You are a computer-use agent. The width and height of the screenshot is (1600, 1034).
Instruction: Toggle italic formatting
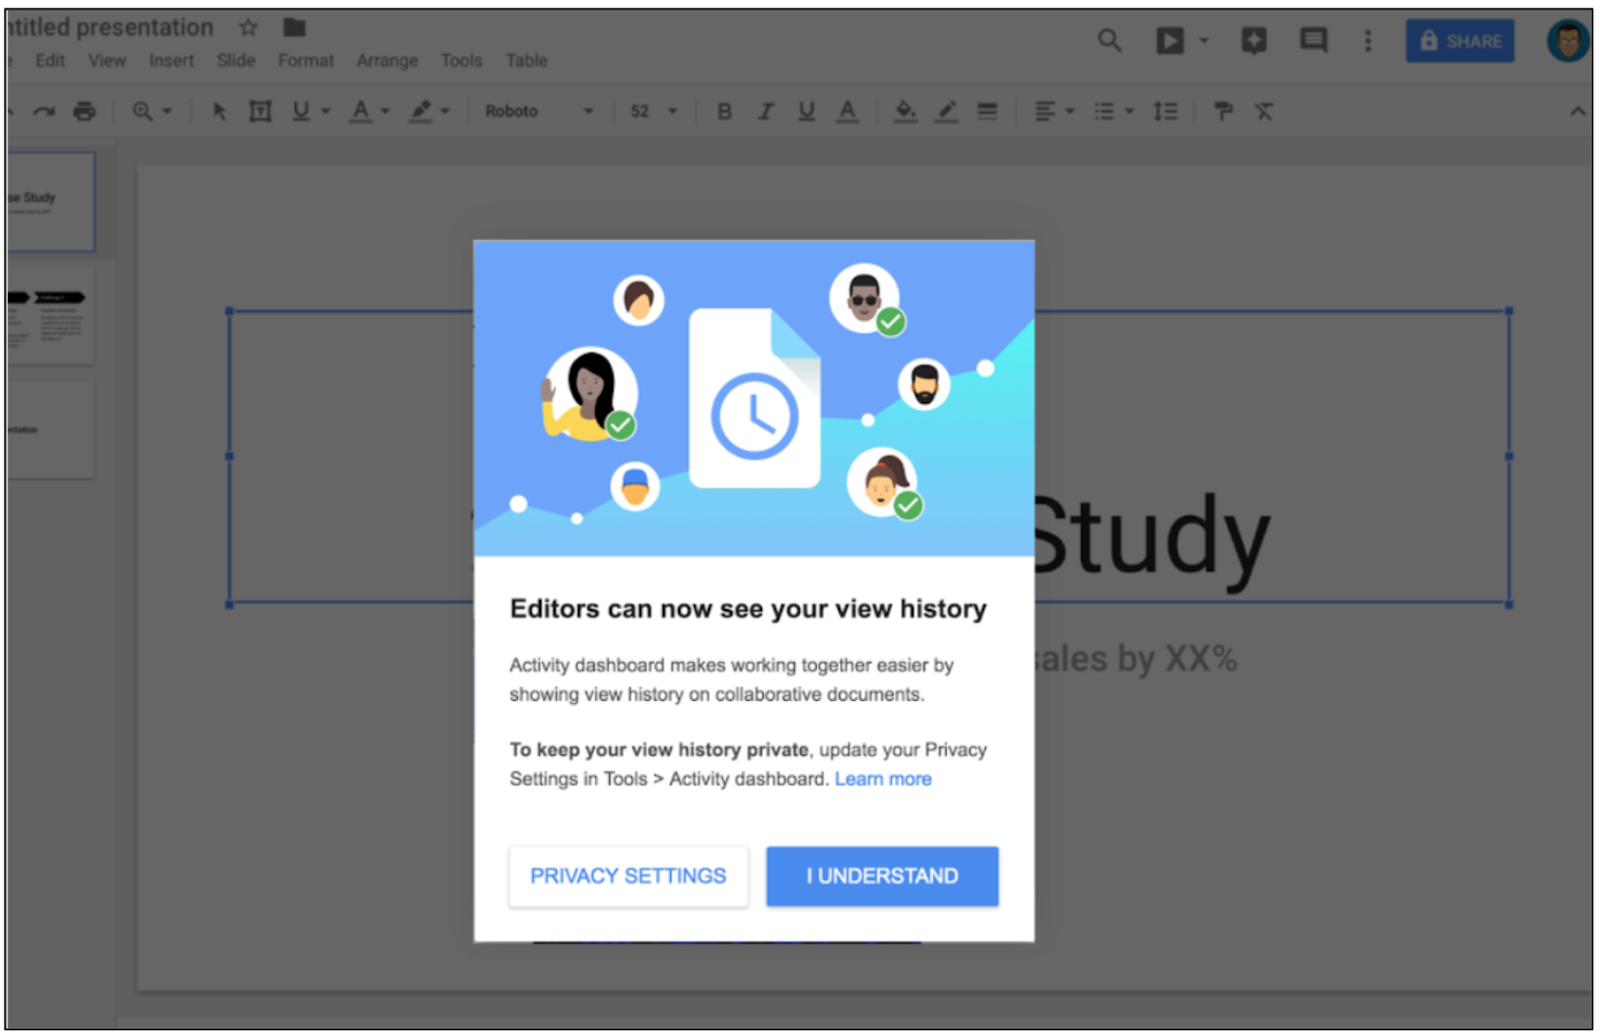click(x=766, y=111)
